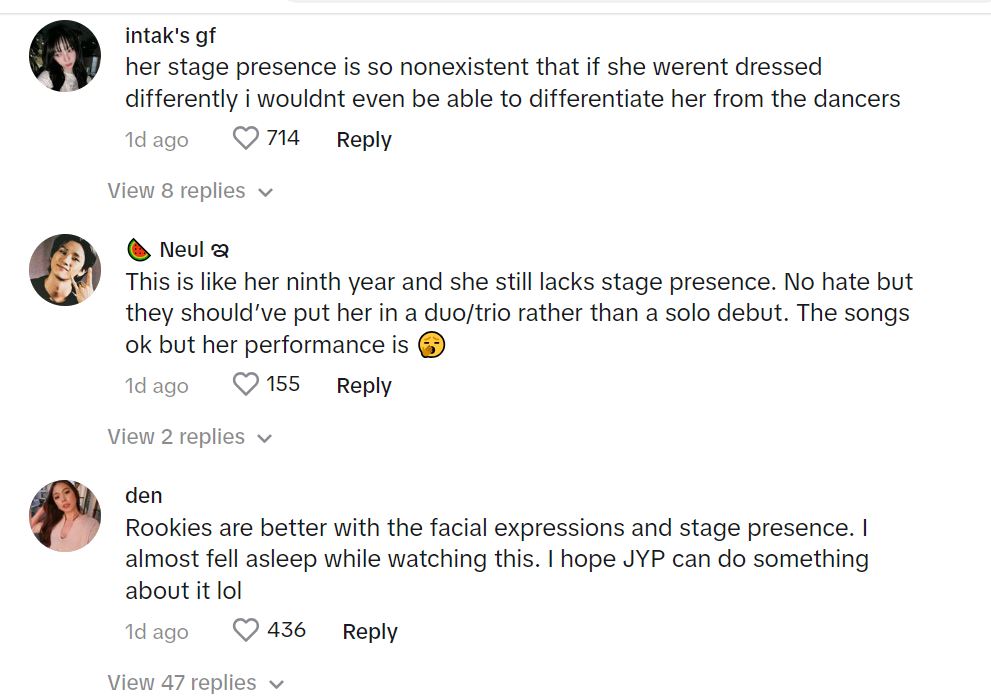
Task: Open den username link
Action: tap(144, 495)
